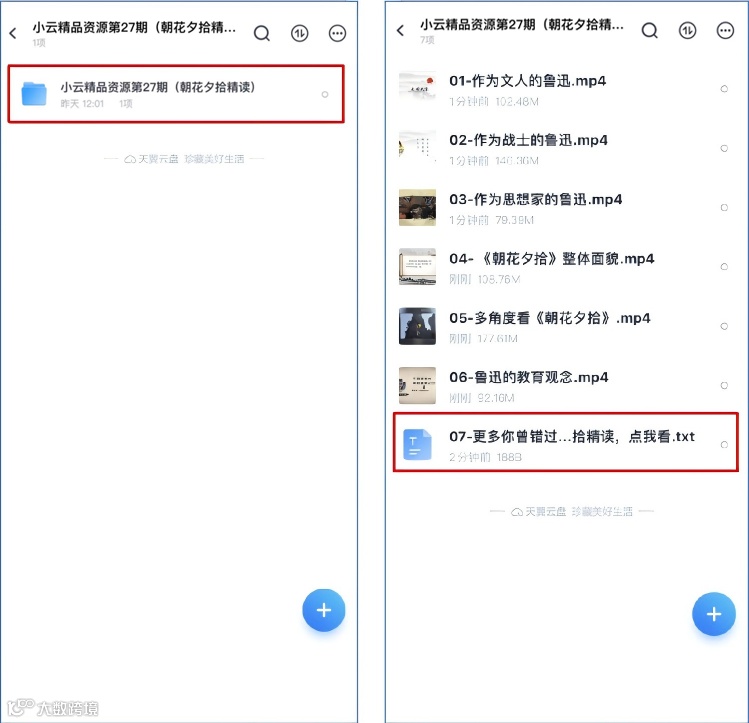Tap the blue plus button in left panel
The height and width of the screenshot is (723, 749).
[x=323, y=610]
